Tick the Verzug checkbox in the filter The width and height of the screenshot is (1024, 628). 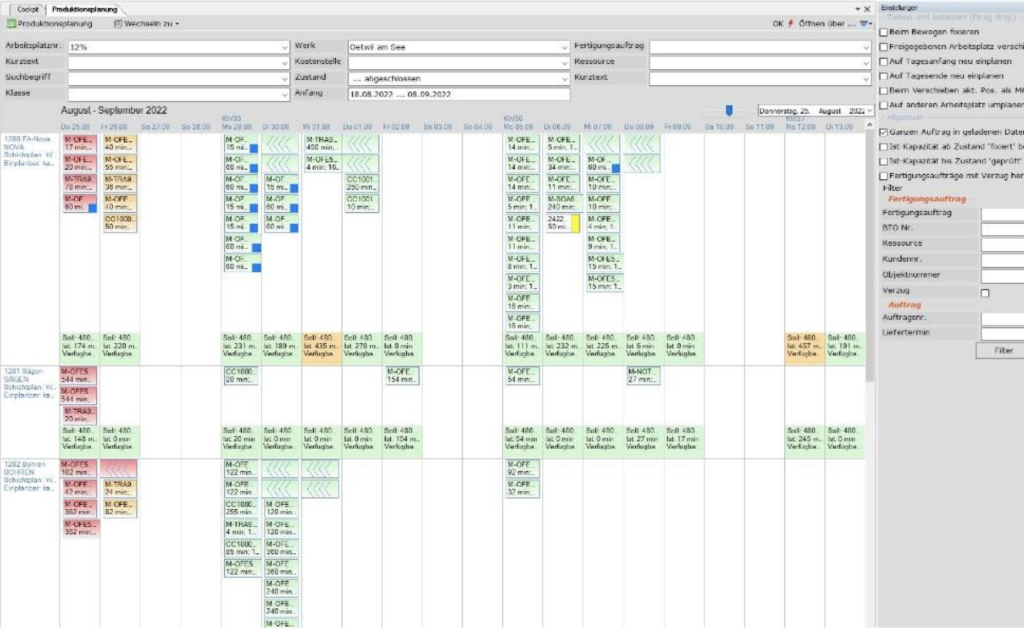(x=985, y=293)
